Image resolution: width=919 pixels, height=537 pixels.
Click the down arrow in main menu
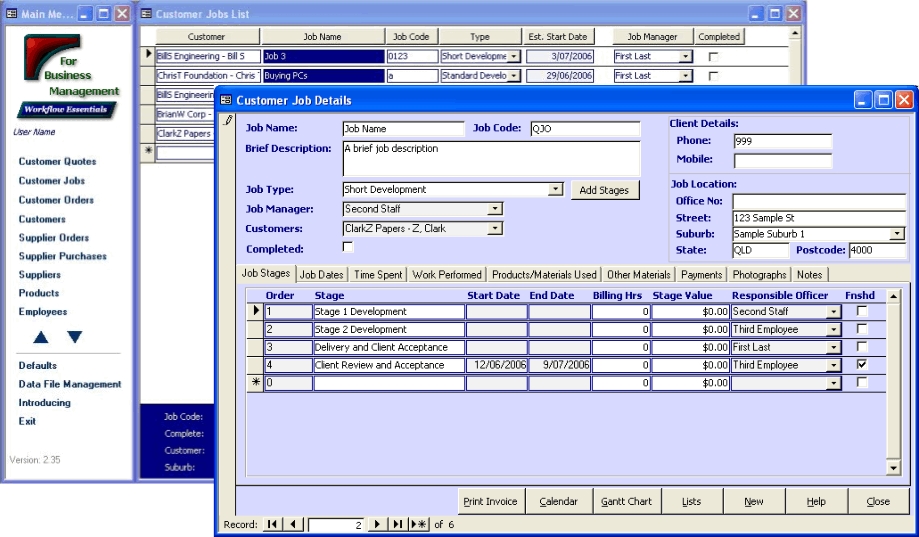tap(75, 337)
